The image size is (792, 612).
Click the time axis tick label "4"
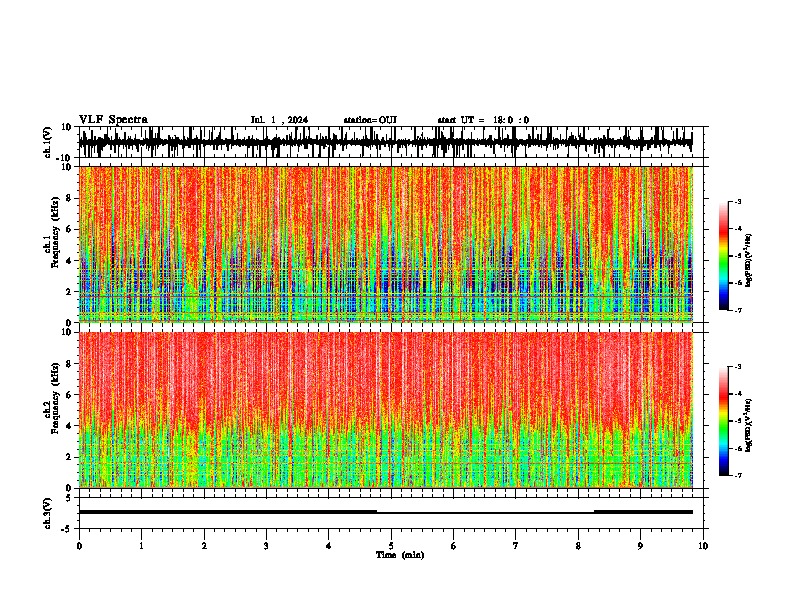[x=329, y=546]
